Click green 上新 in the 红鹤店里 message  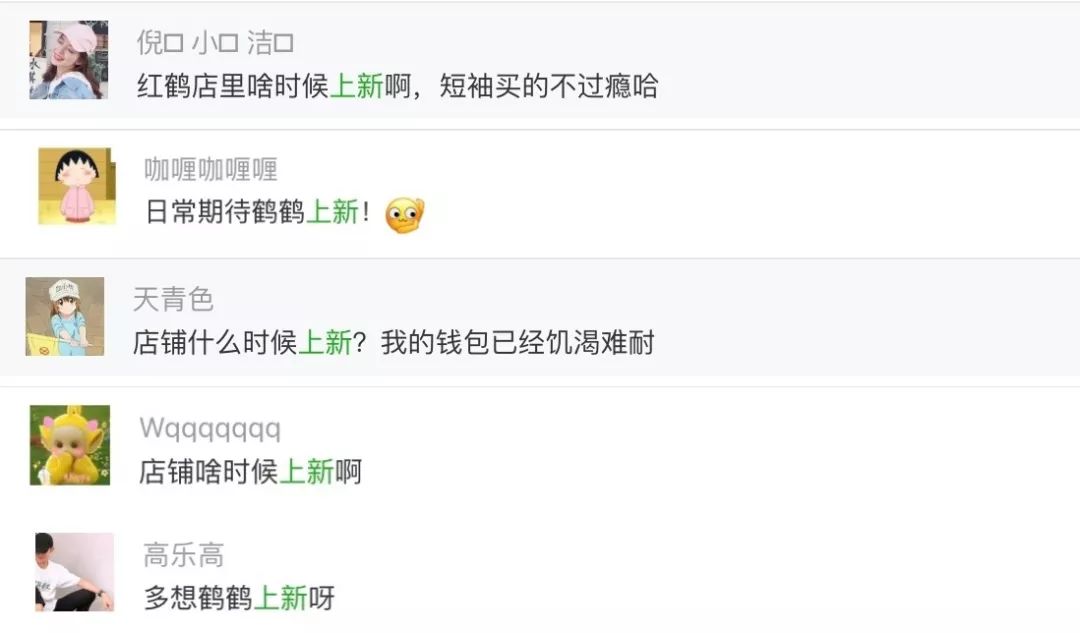357,86
